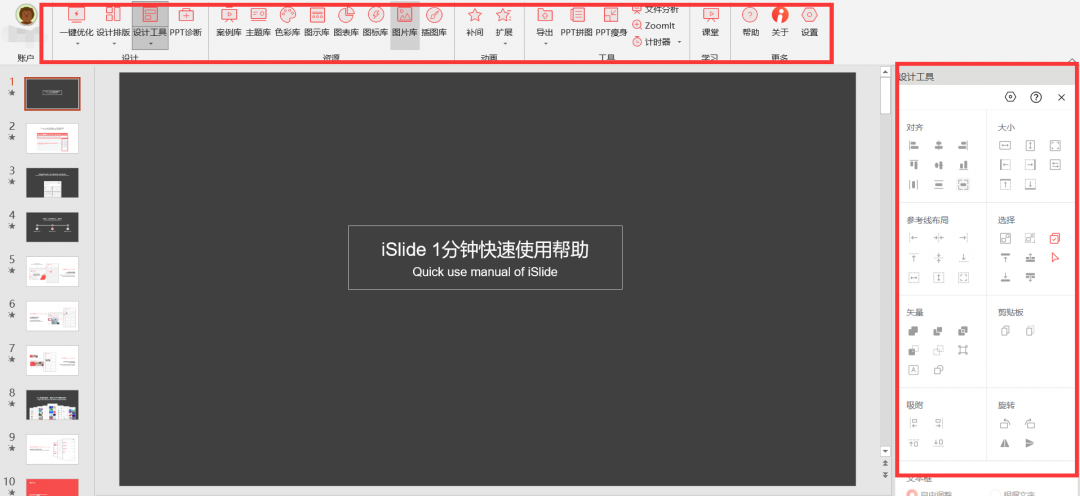Click distribute horizontally icon under 对齐
1080x496 pixels.
(914, 184)
